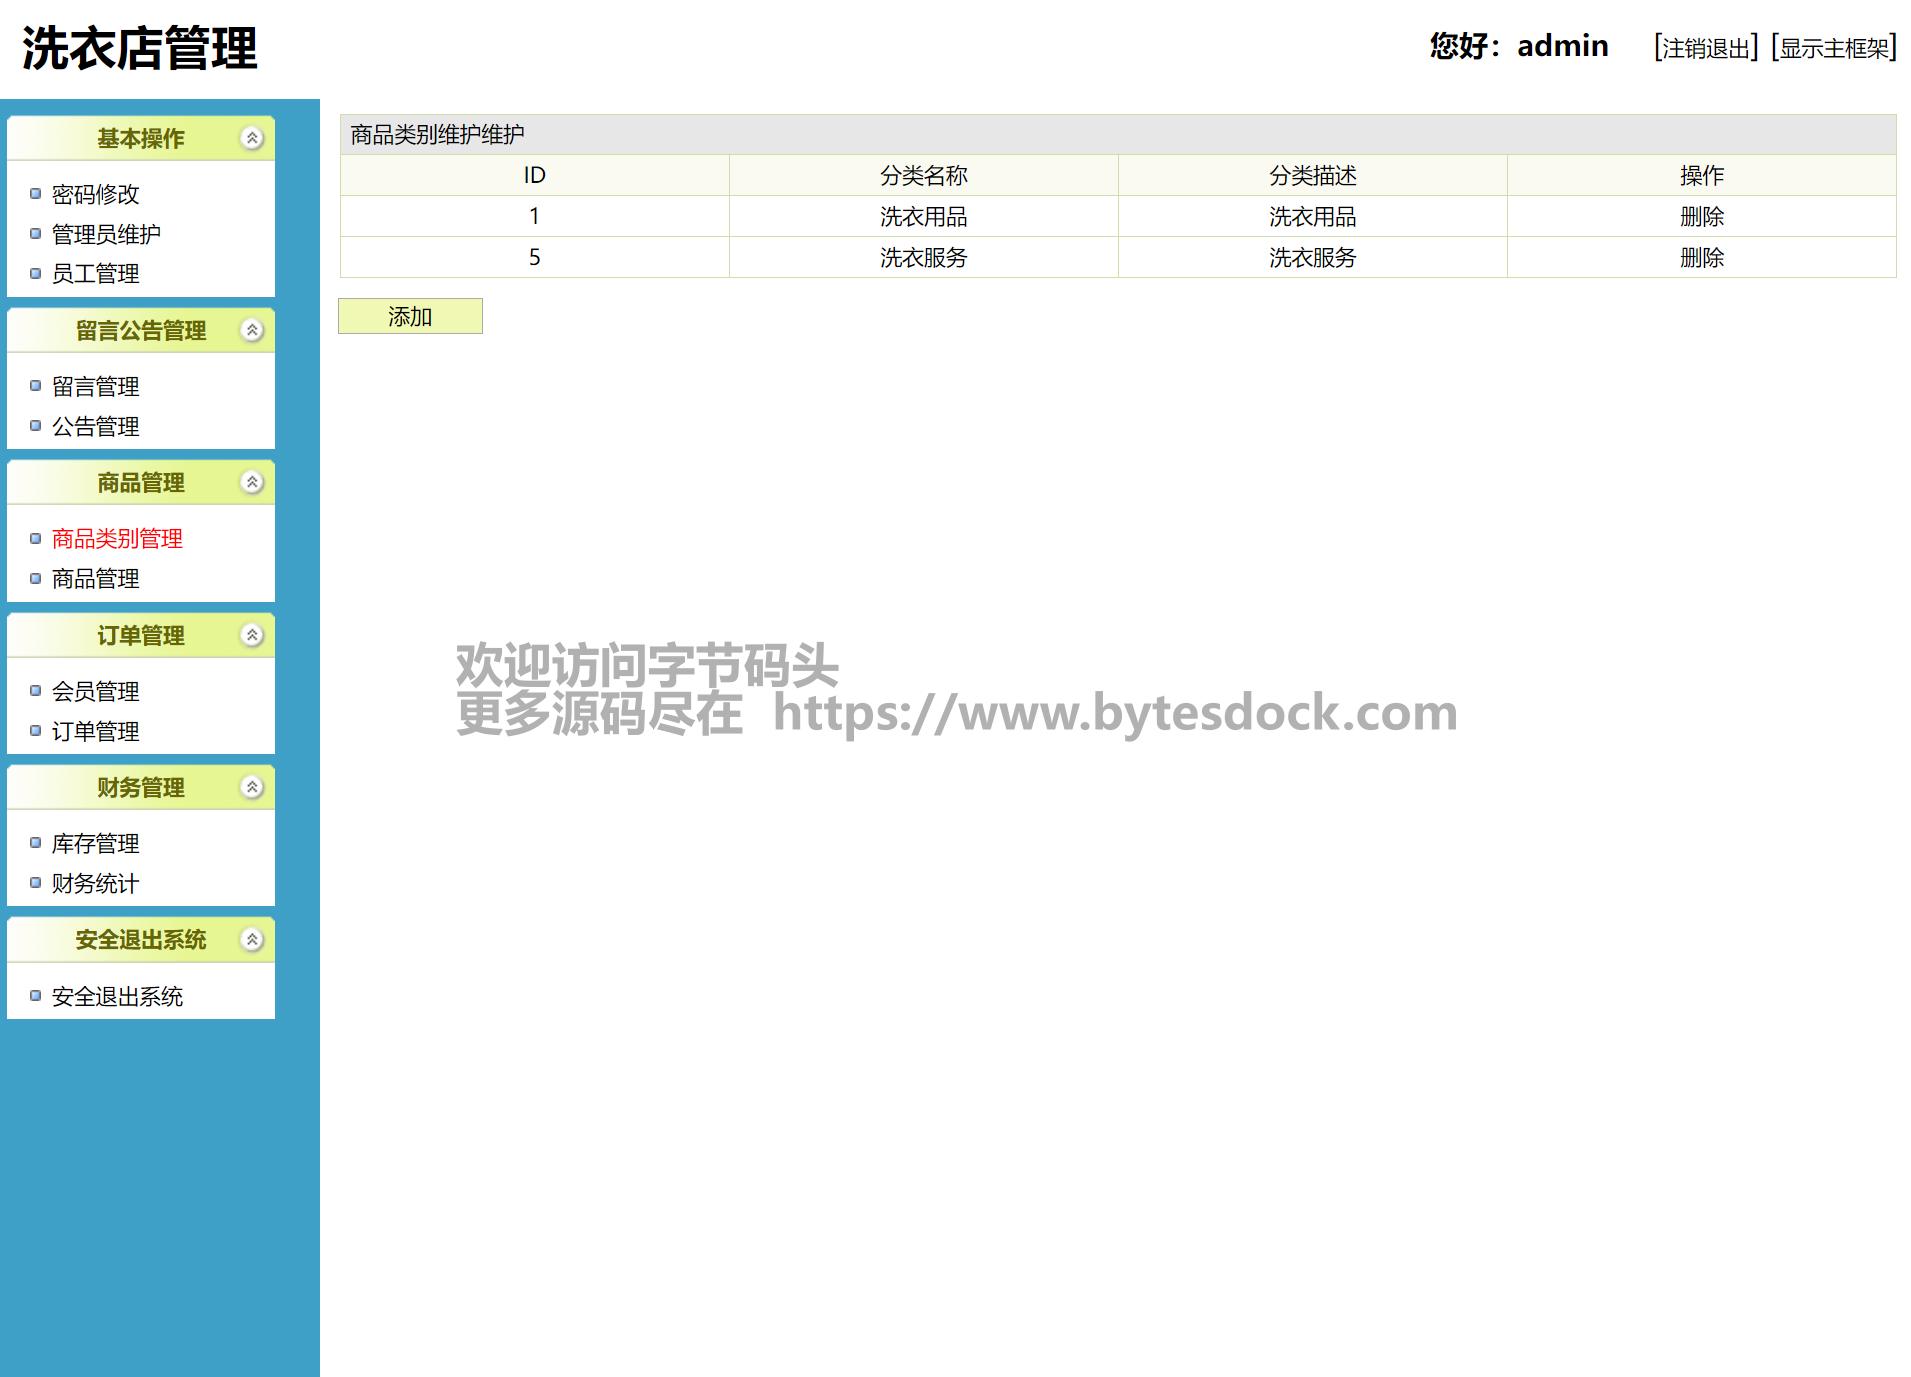Collapse the 留言公告管理 section chevron

252,330
